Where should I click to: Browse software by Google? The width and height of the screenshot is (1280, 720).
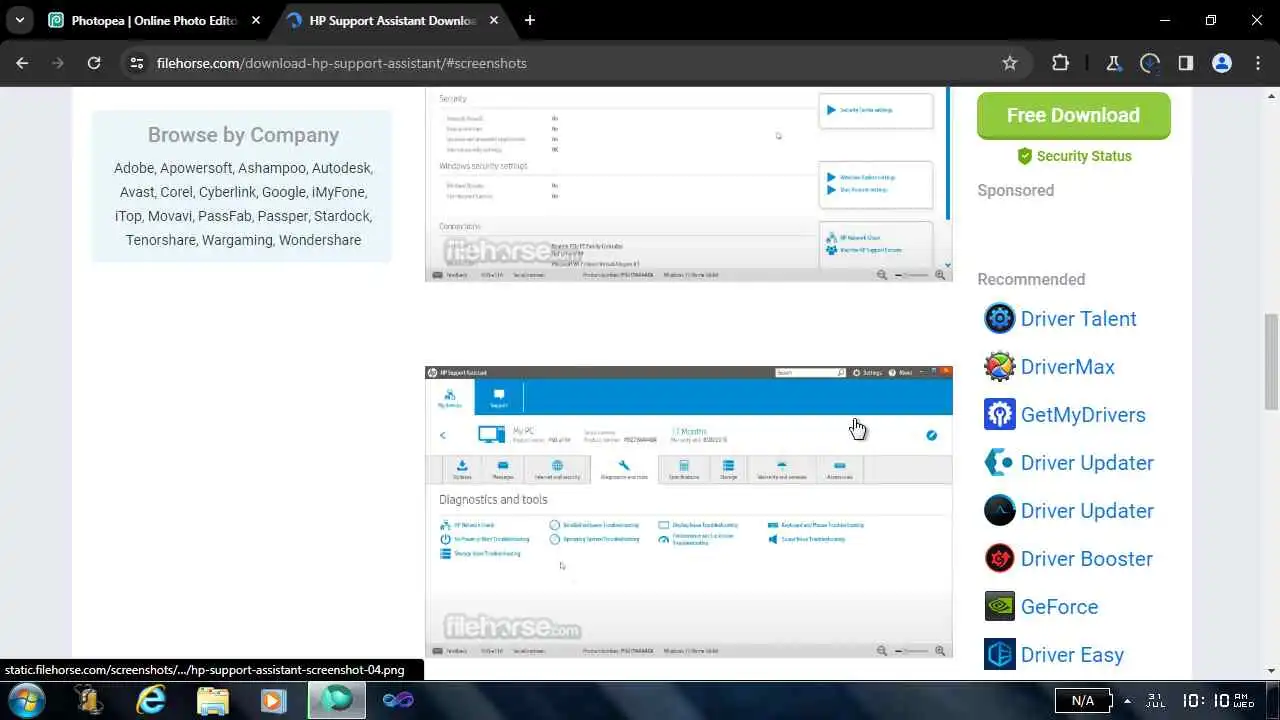(284, 192)
